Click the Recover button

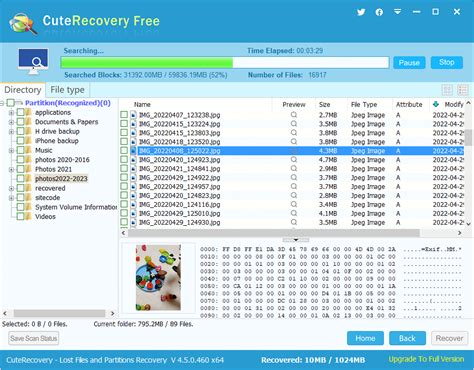450,338
